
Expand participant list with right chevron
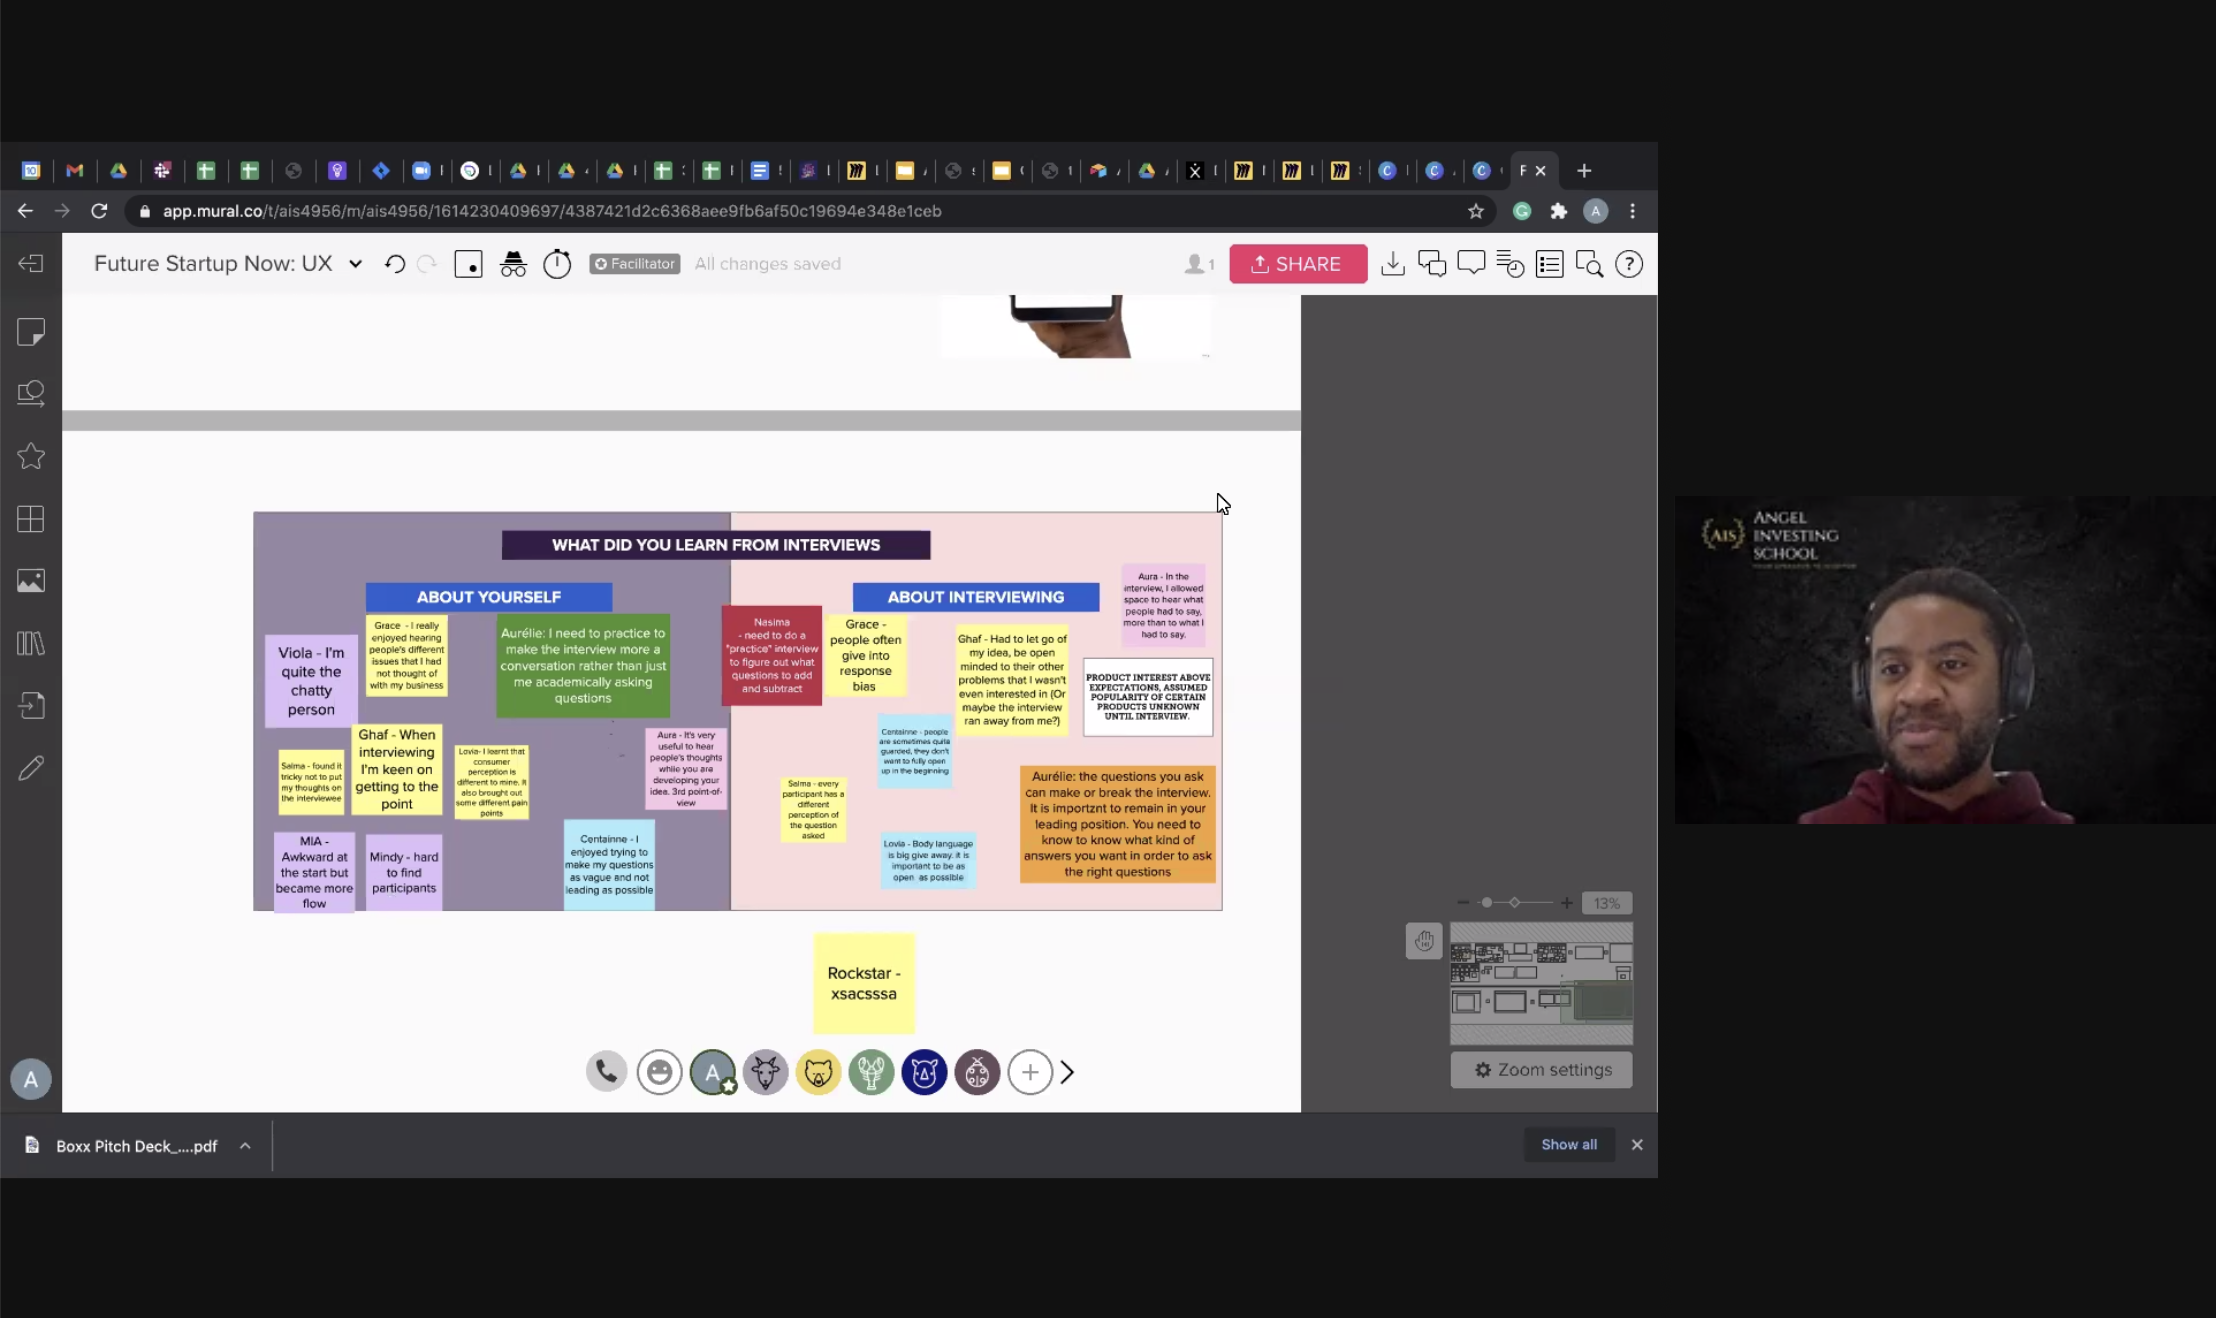click(x=1068, y=1072)
